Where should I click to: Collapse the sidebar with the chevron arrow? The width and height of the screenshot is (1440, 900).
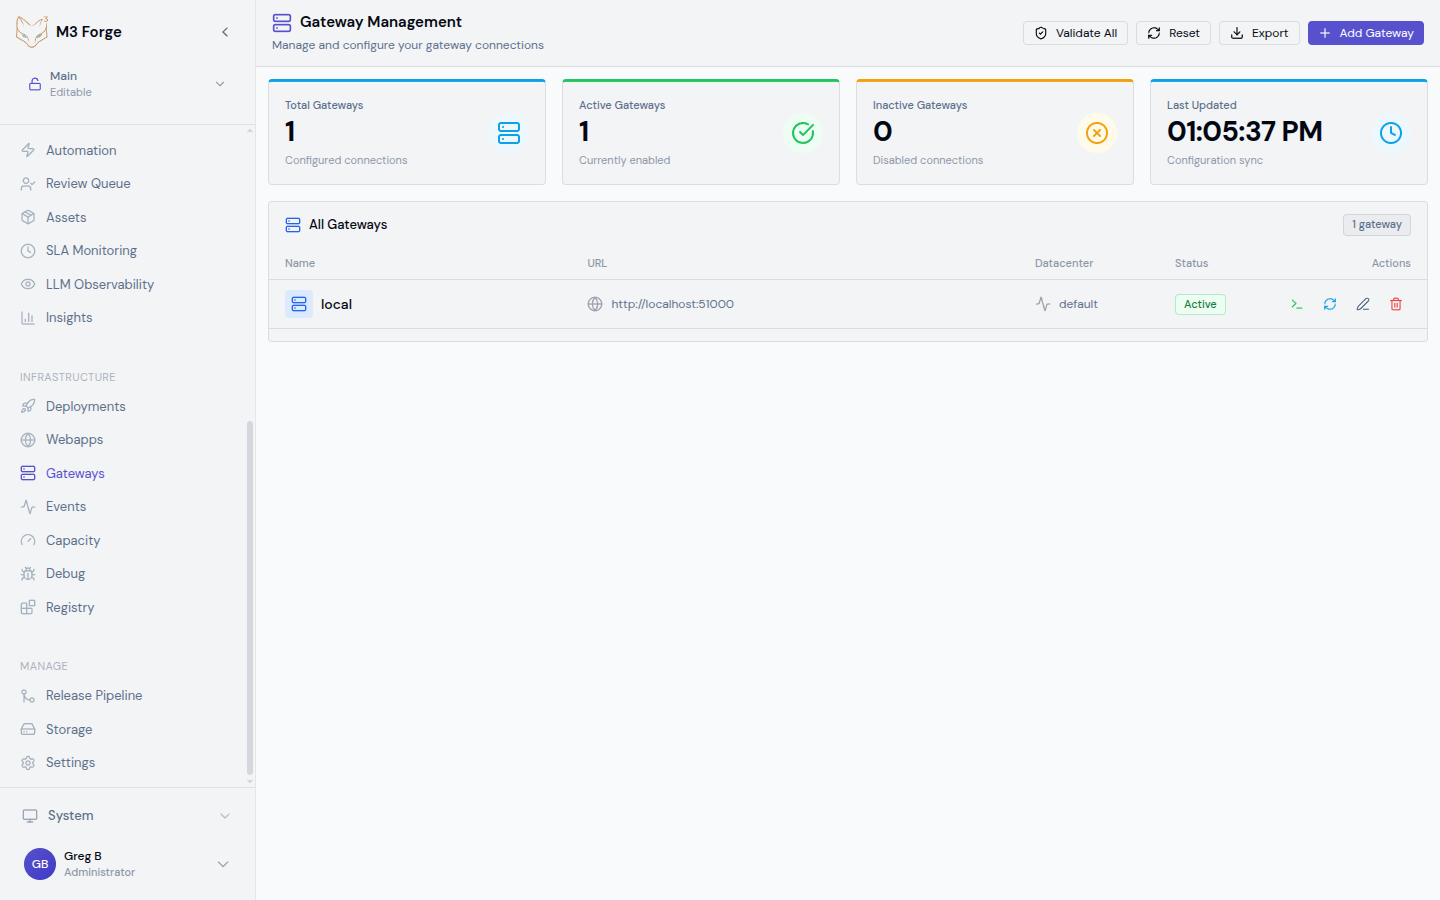coord(225,31)
